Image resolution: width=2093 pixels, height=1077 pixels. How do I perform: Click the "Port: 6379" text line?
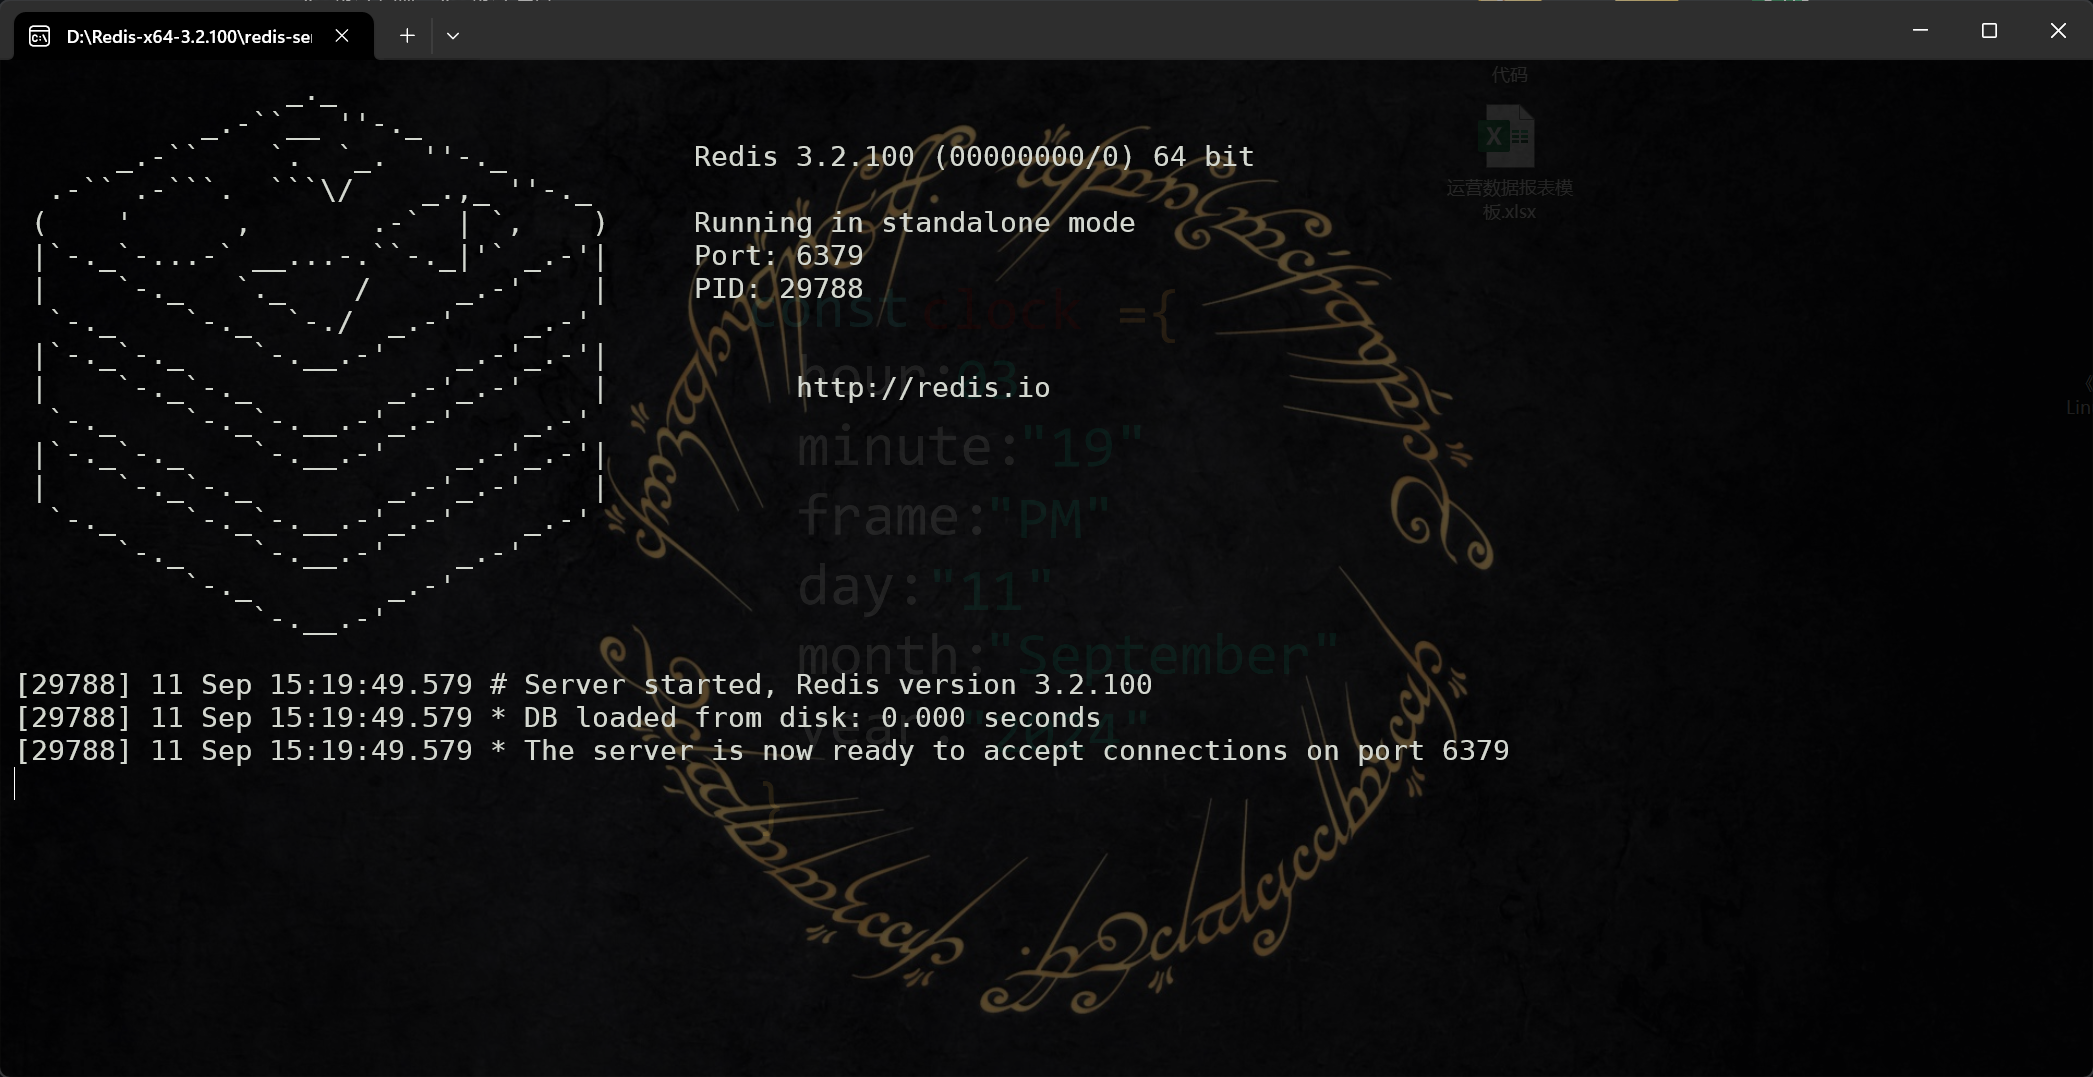click(x=778, y=256)
